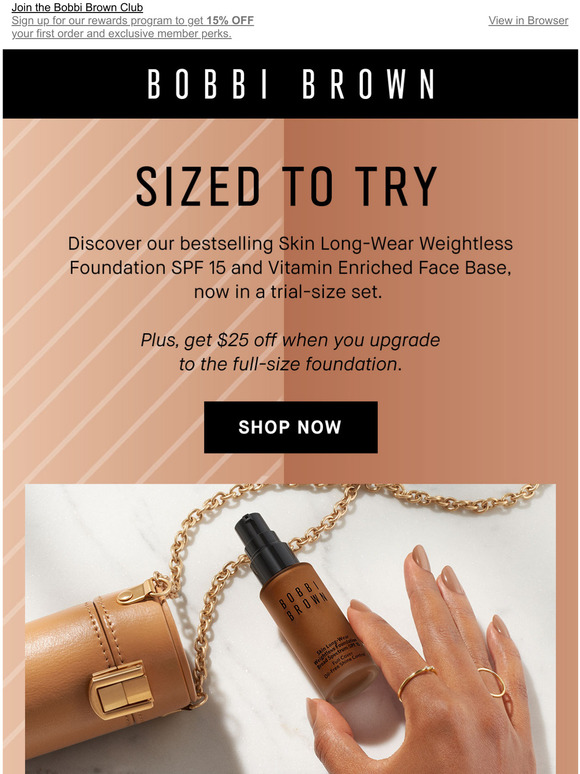Click the 'exclusive member perks' link line

click(x=121, y=34)
